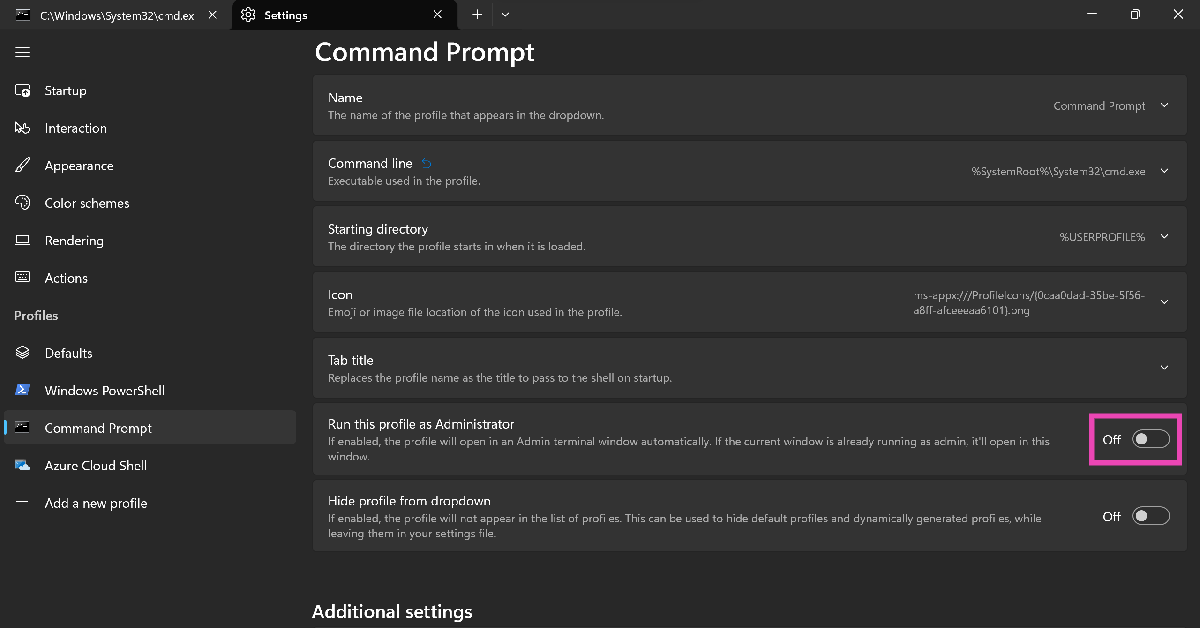
Task: Click the Interaction cursor icon
Action: (23, 128)
